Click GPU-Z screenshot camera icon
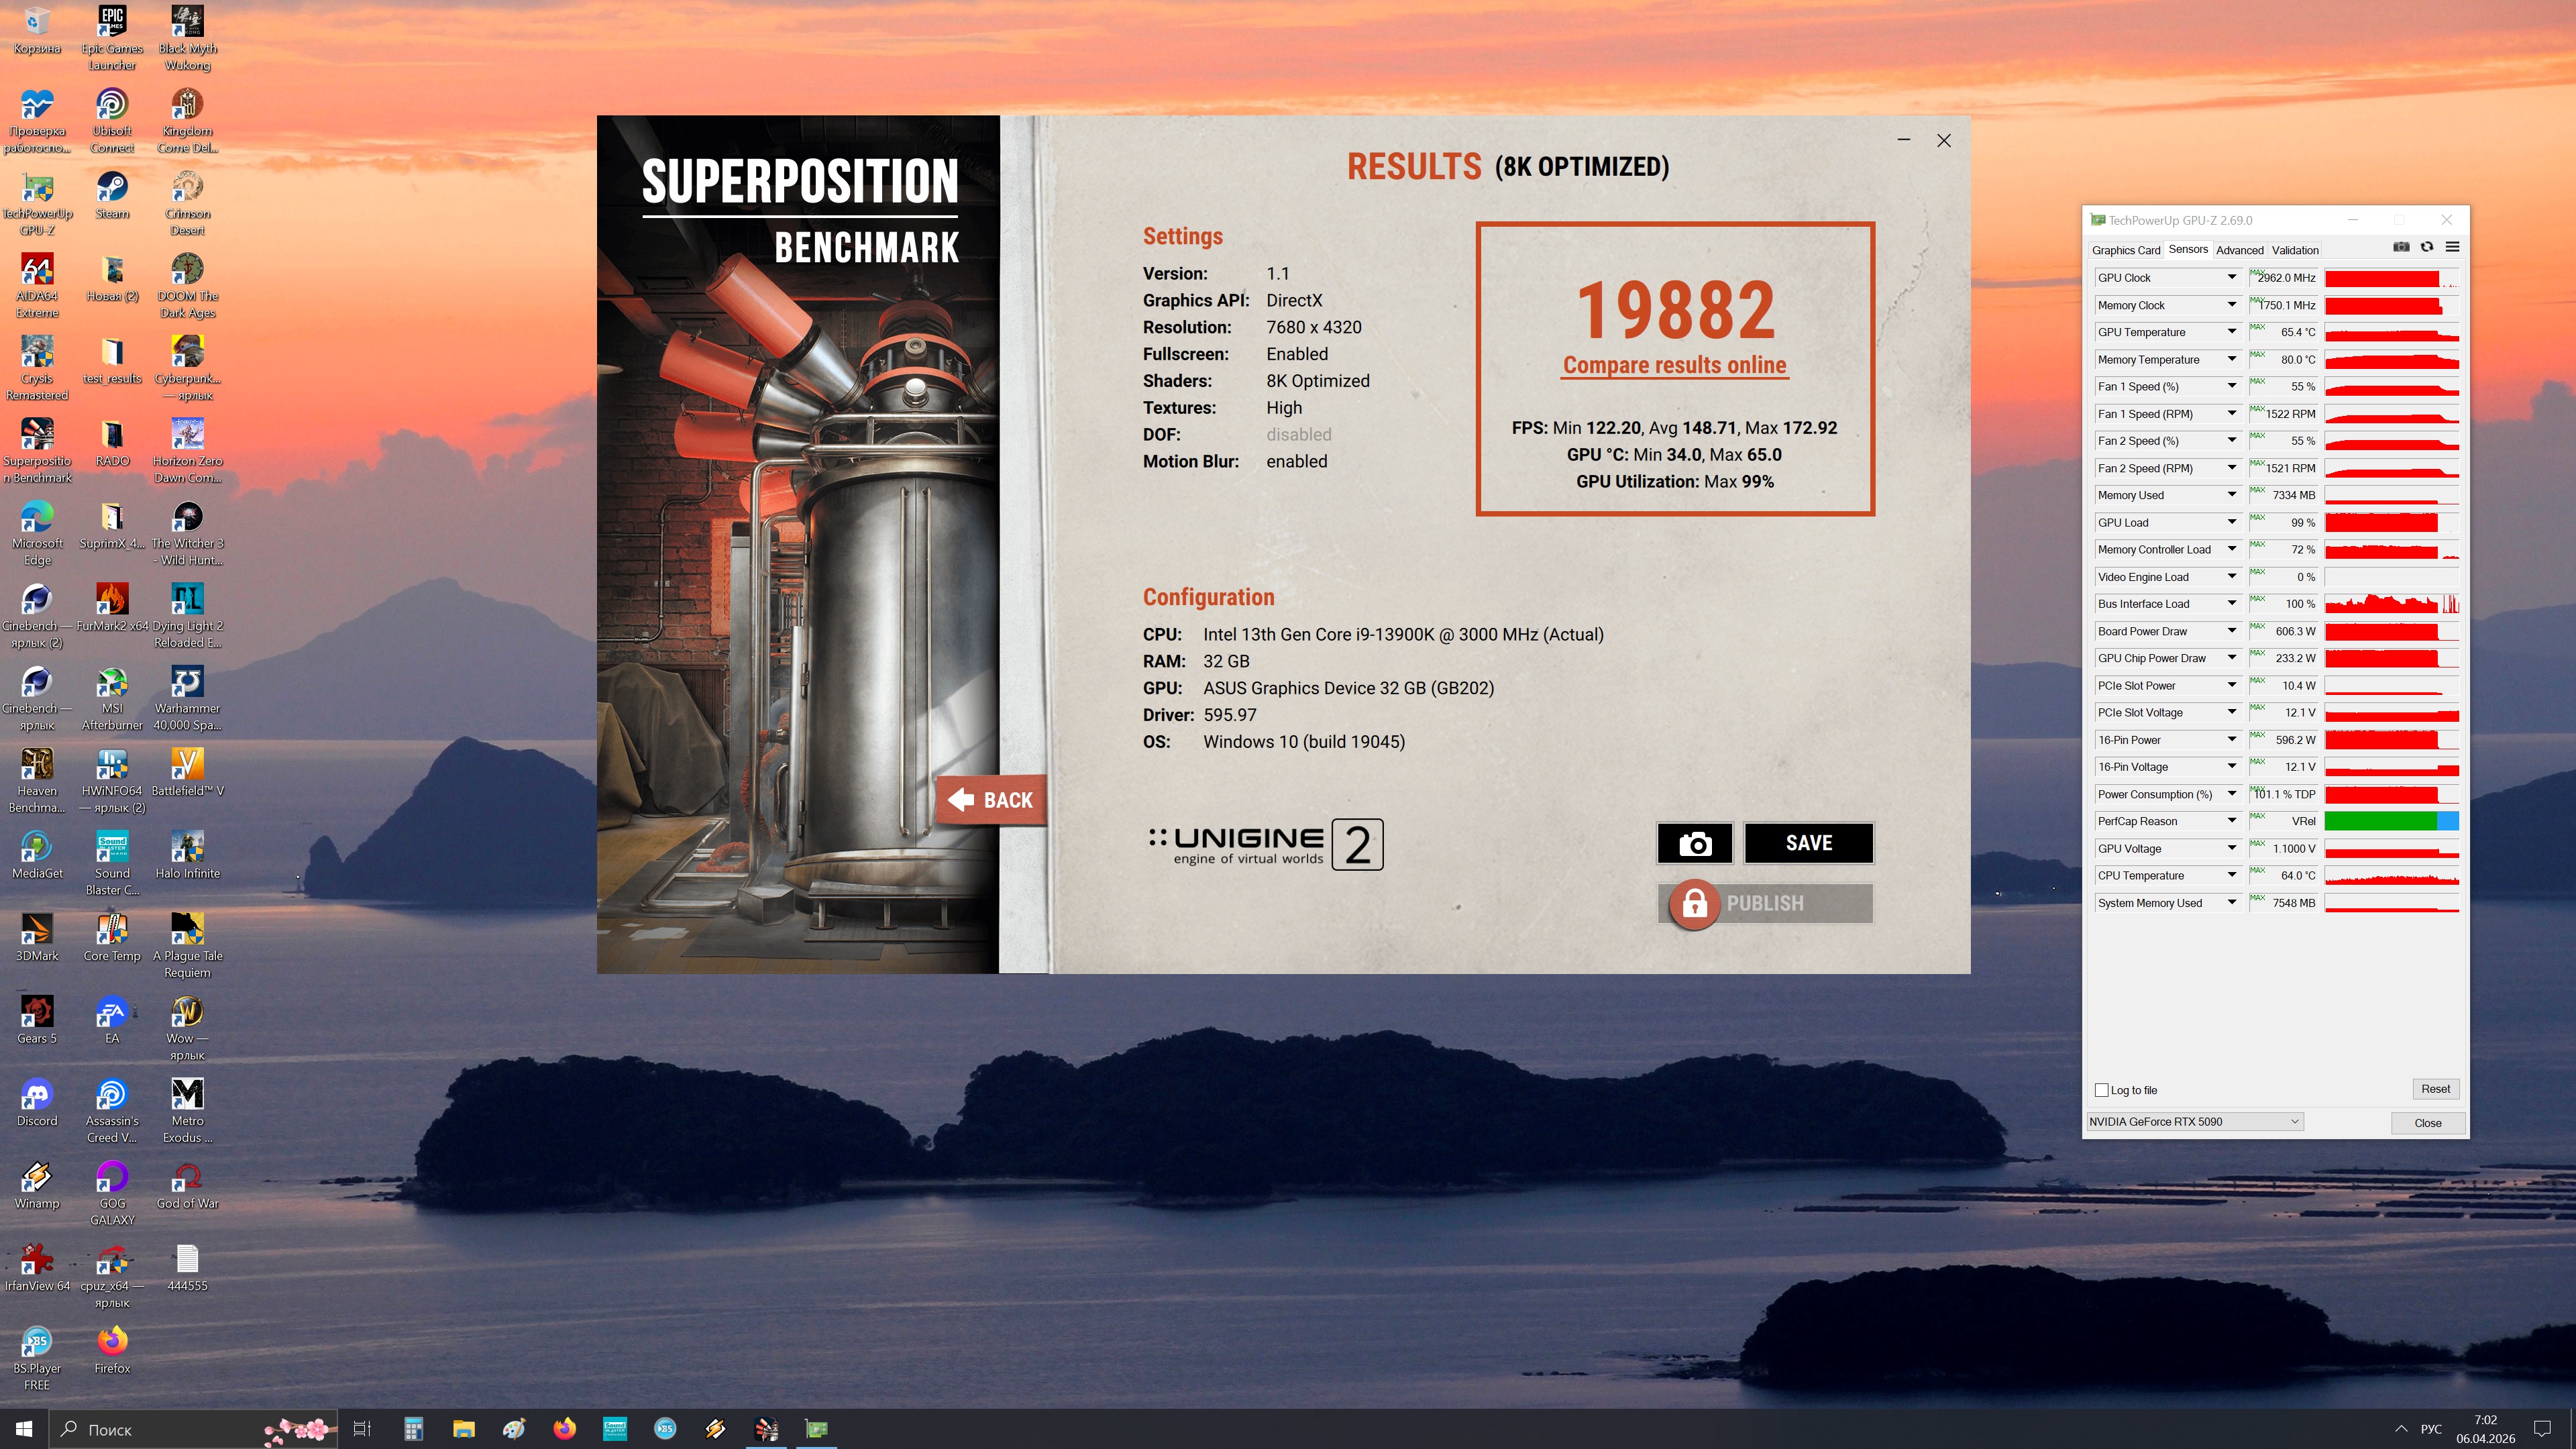This screenshot has height=1449, width=2576. [2401, 247]
